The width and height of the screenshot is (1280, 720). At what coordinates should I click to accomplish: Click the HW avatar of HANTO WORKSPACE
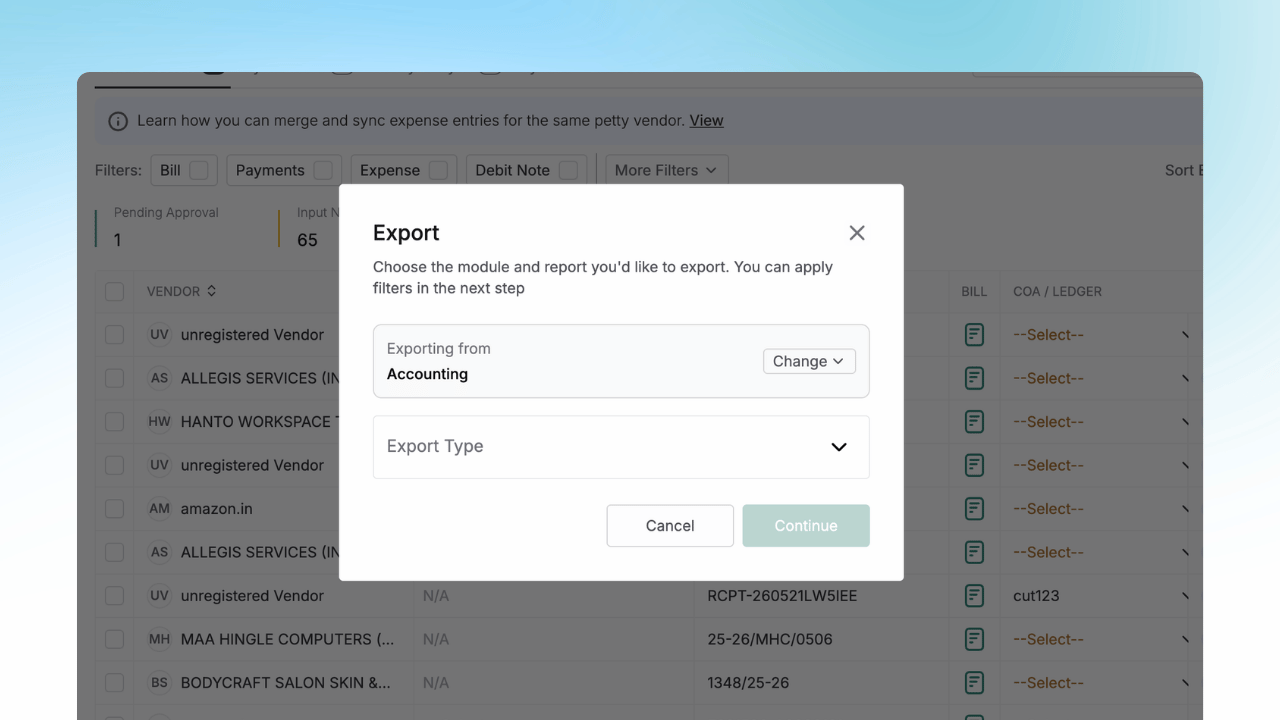point(159,422)
